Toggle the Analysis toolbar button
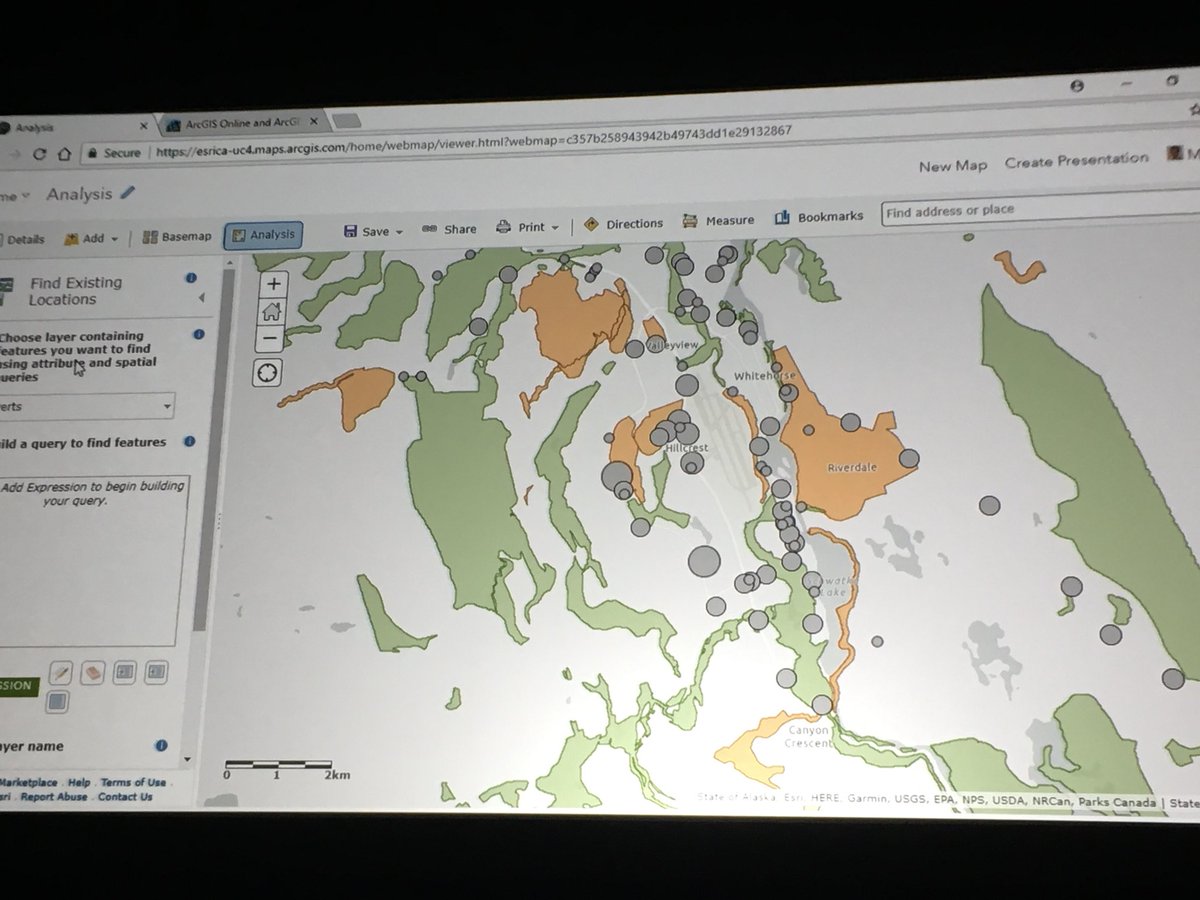The height and width of the screenshot is (900, 1200). click(263, 235)
